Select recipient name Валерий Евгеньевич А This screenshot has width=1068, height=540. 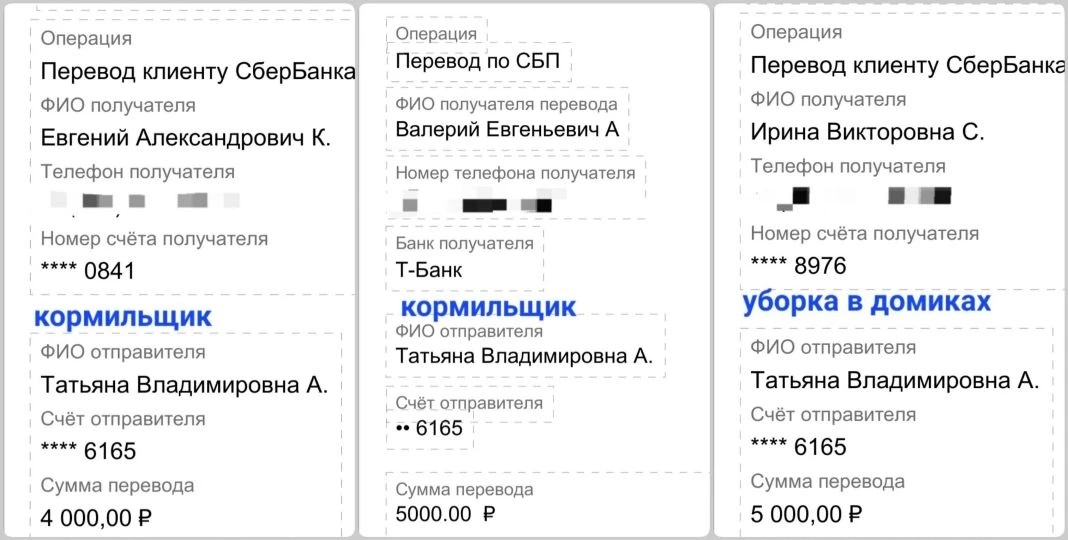click(x=507, y=129)
